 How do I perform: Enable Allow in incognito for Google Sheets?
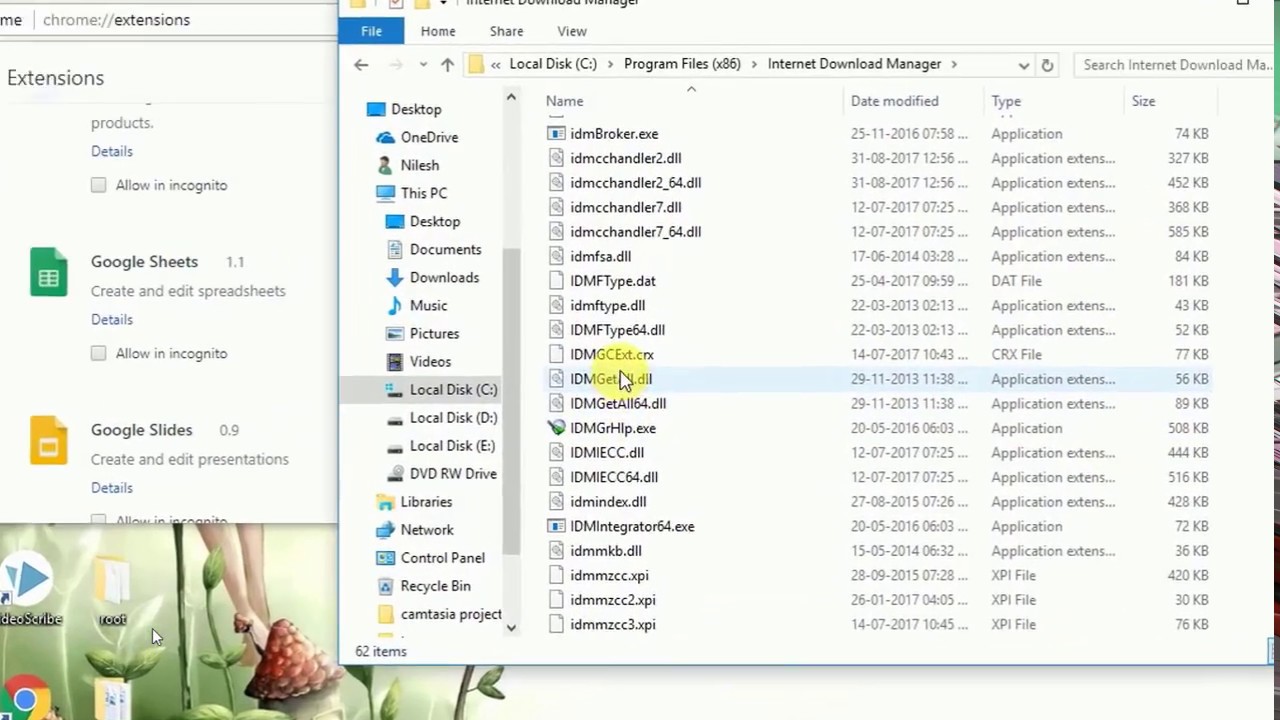point(98,353)
